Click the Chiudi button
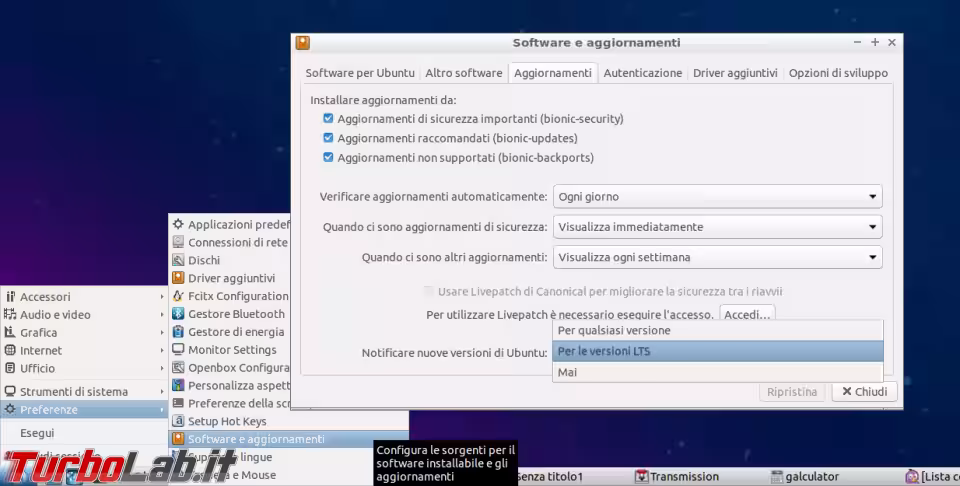The height and width of the screenshot is (486, 960). coord(864,392)
